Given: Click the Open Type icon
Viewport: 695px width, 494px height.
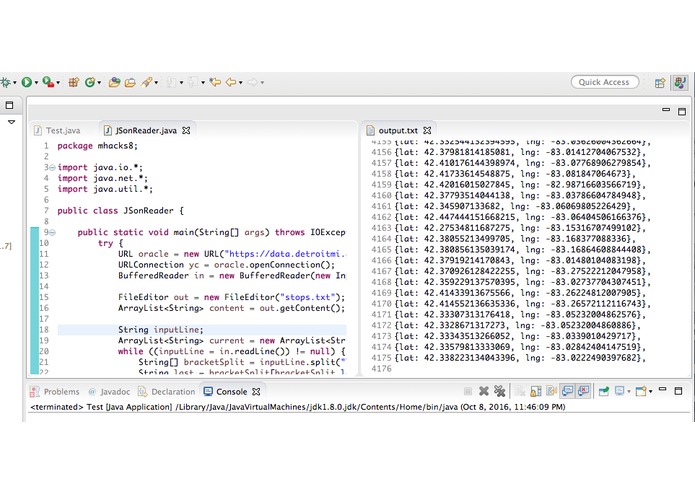Looking at the screenshot, I should pyautogui.click(x=114, y=82).
